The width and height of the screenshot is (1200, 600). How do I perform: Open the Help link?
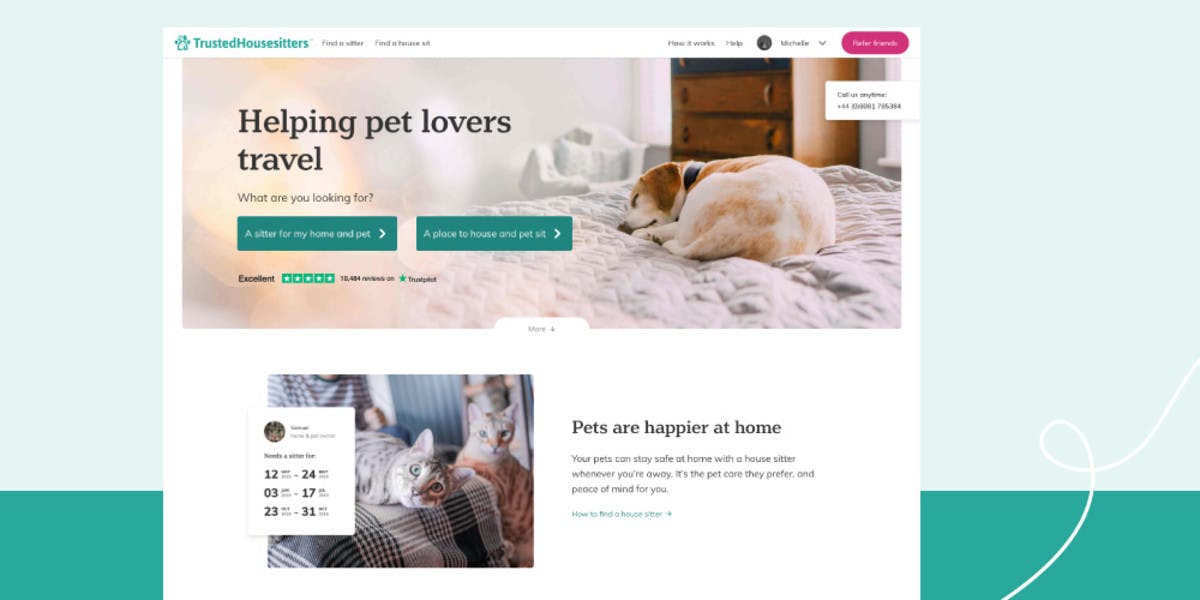pyautogui.click(x=734, y=43)
